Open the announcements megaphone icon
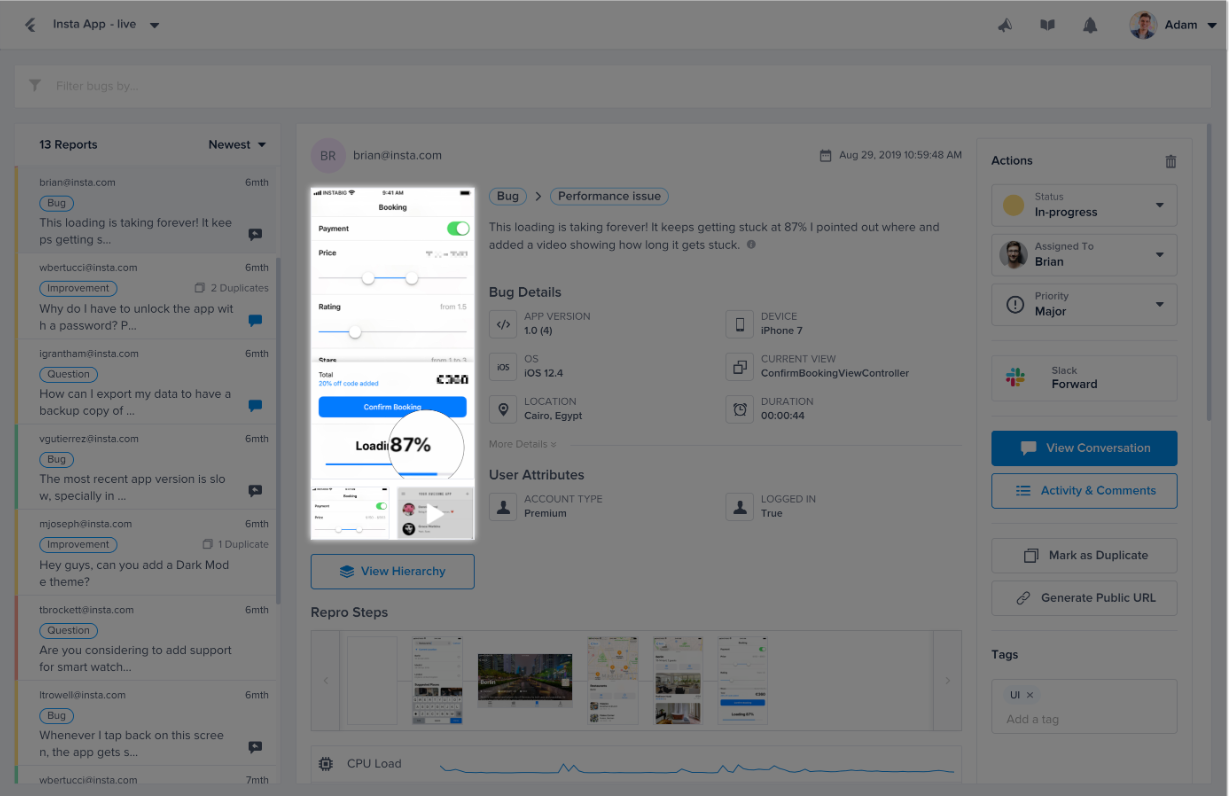 point(1005,25)
